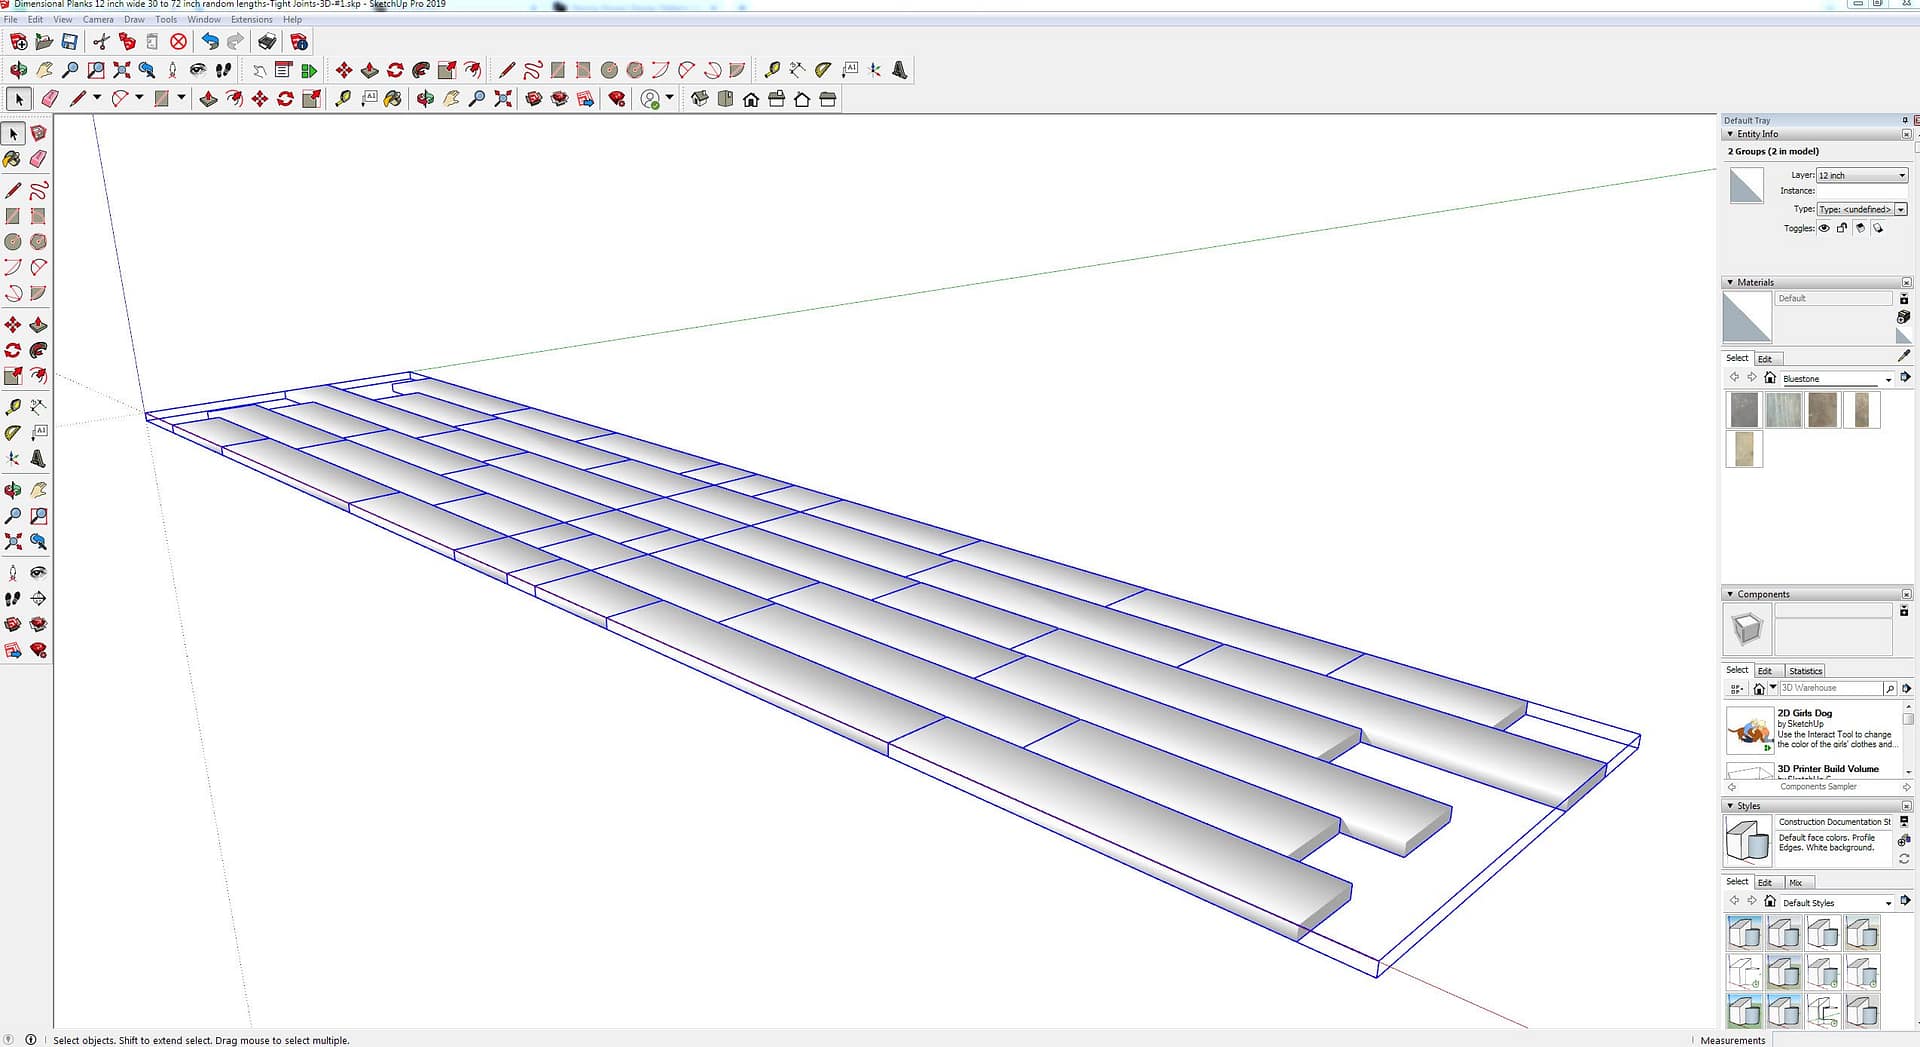Select the Eraser tool in left toolbar

tap(38, 159)
